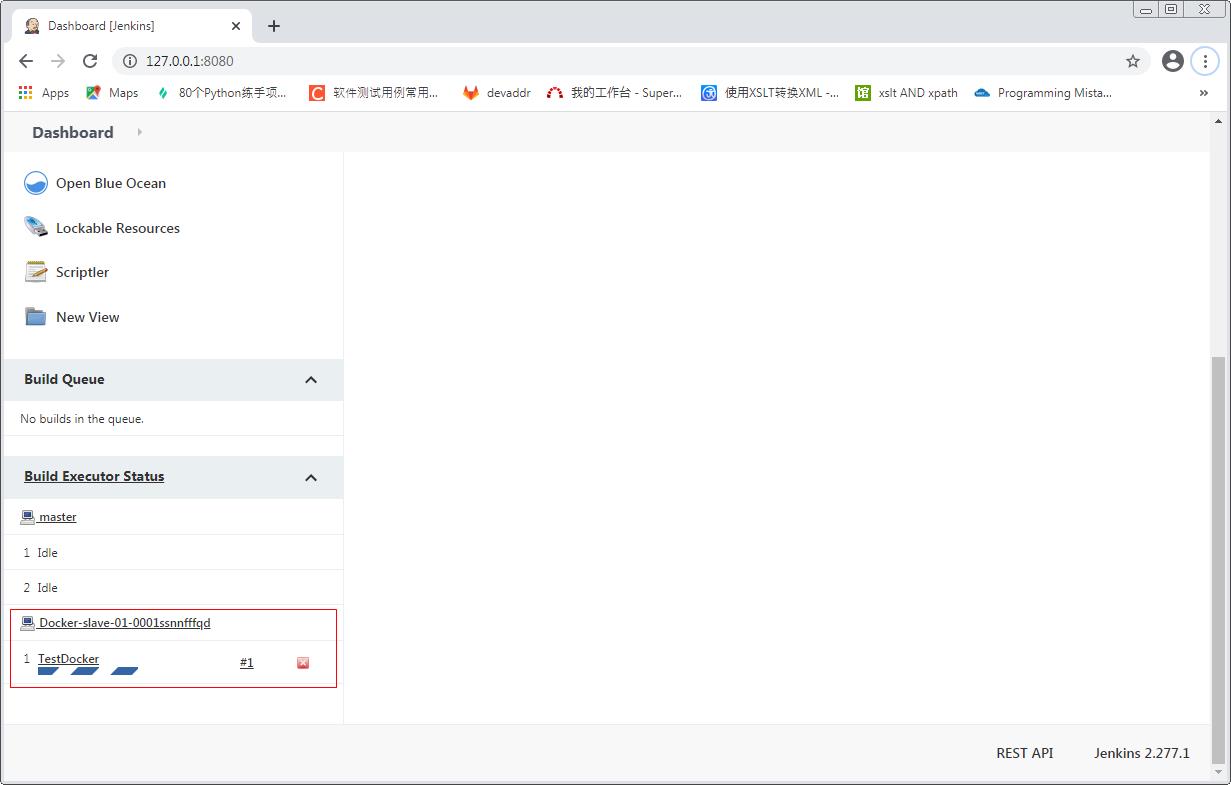Open the 我的工作台 - Super bookmark
This screenshot has width=1231, height=785.
click(x=614, y=93)
